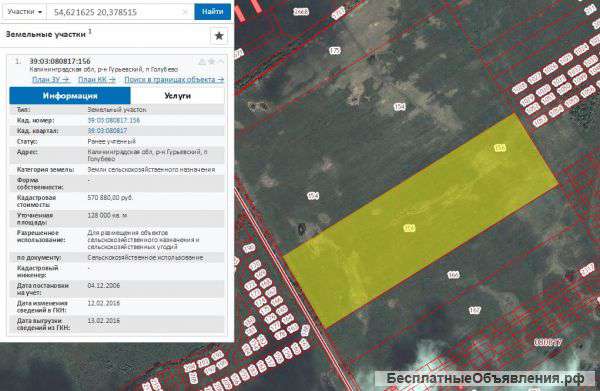Click the registration date 04.12.2006
600x391 pixels.
point(104,285)
